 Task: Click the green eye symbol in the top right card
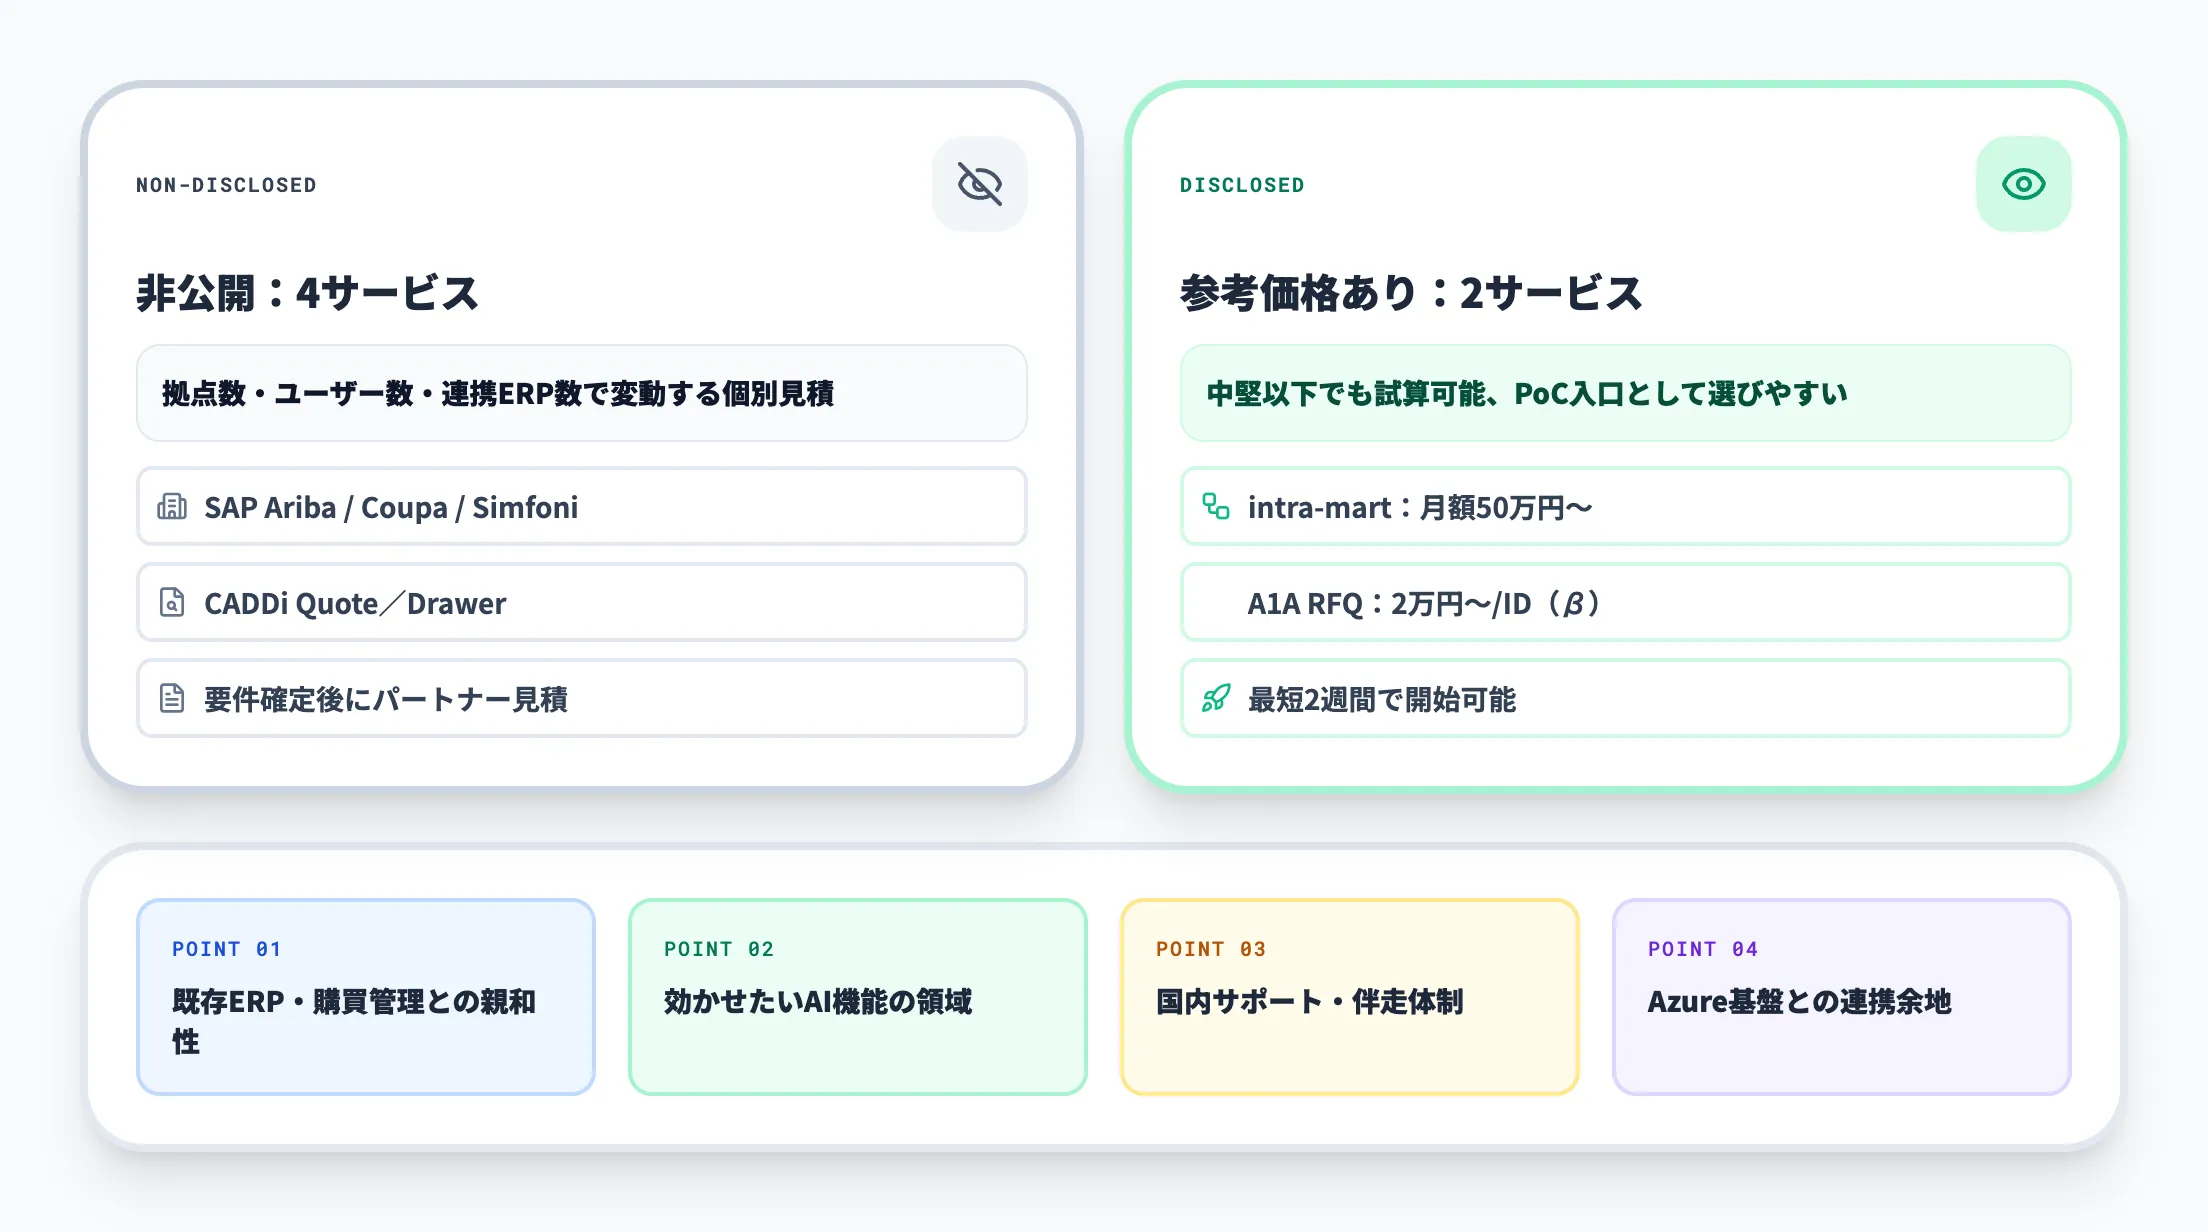(2024, 183)
